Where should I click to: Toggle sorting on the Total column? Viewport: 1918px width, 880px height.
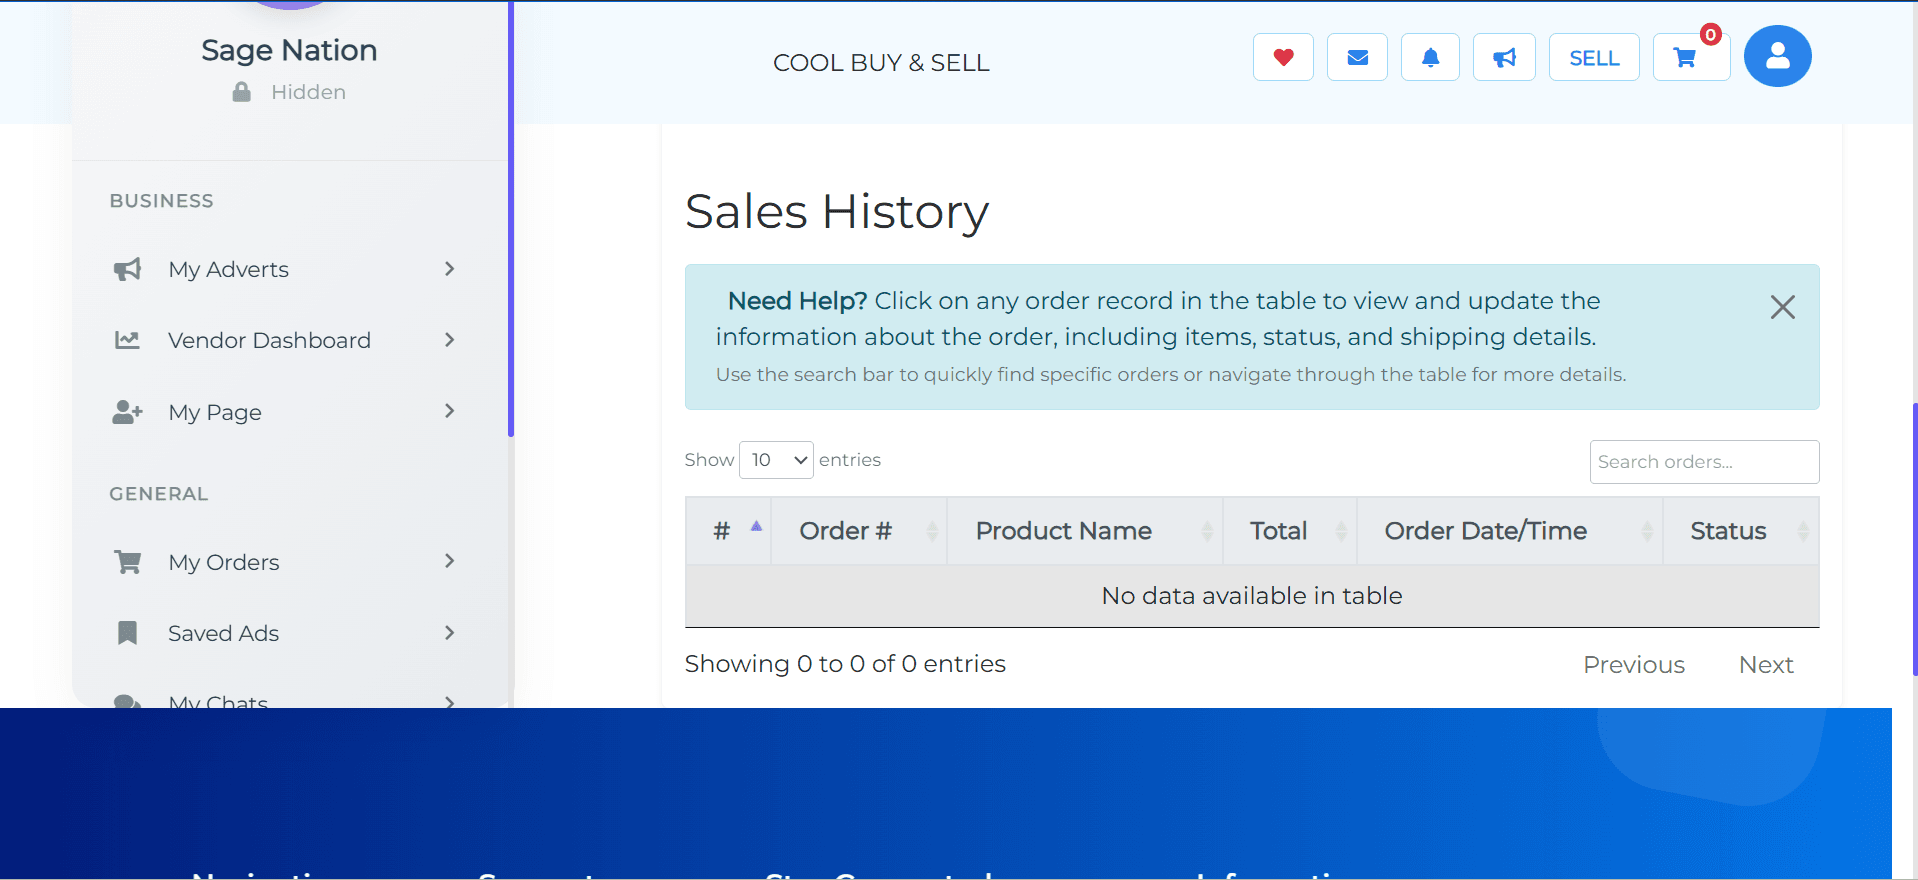tap(1278, 531)
